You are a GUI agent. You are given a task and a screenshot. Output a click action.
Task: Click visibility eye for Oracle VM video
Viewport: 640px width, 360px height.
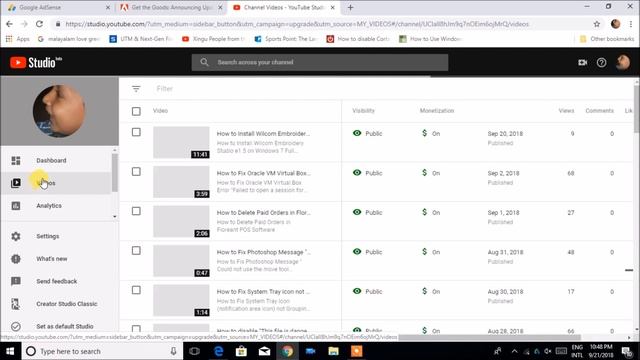(357, 173)
